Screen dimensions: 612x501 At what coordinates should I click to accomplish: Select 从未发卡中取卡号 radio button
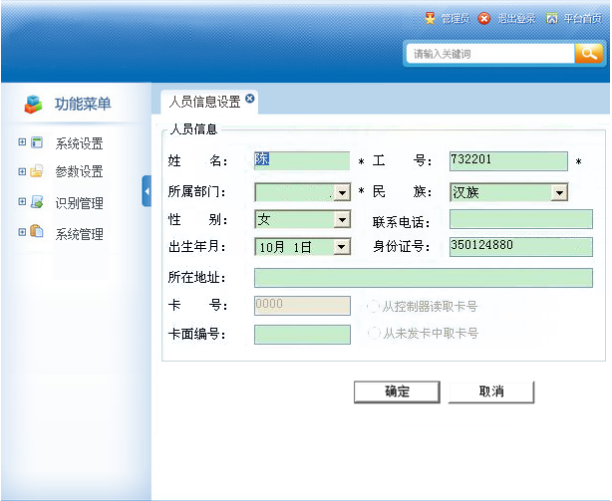[x=374, y=333]
